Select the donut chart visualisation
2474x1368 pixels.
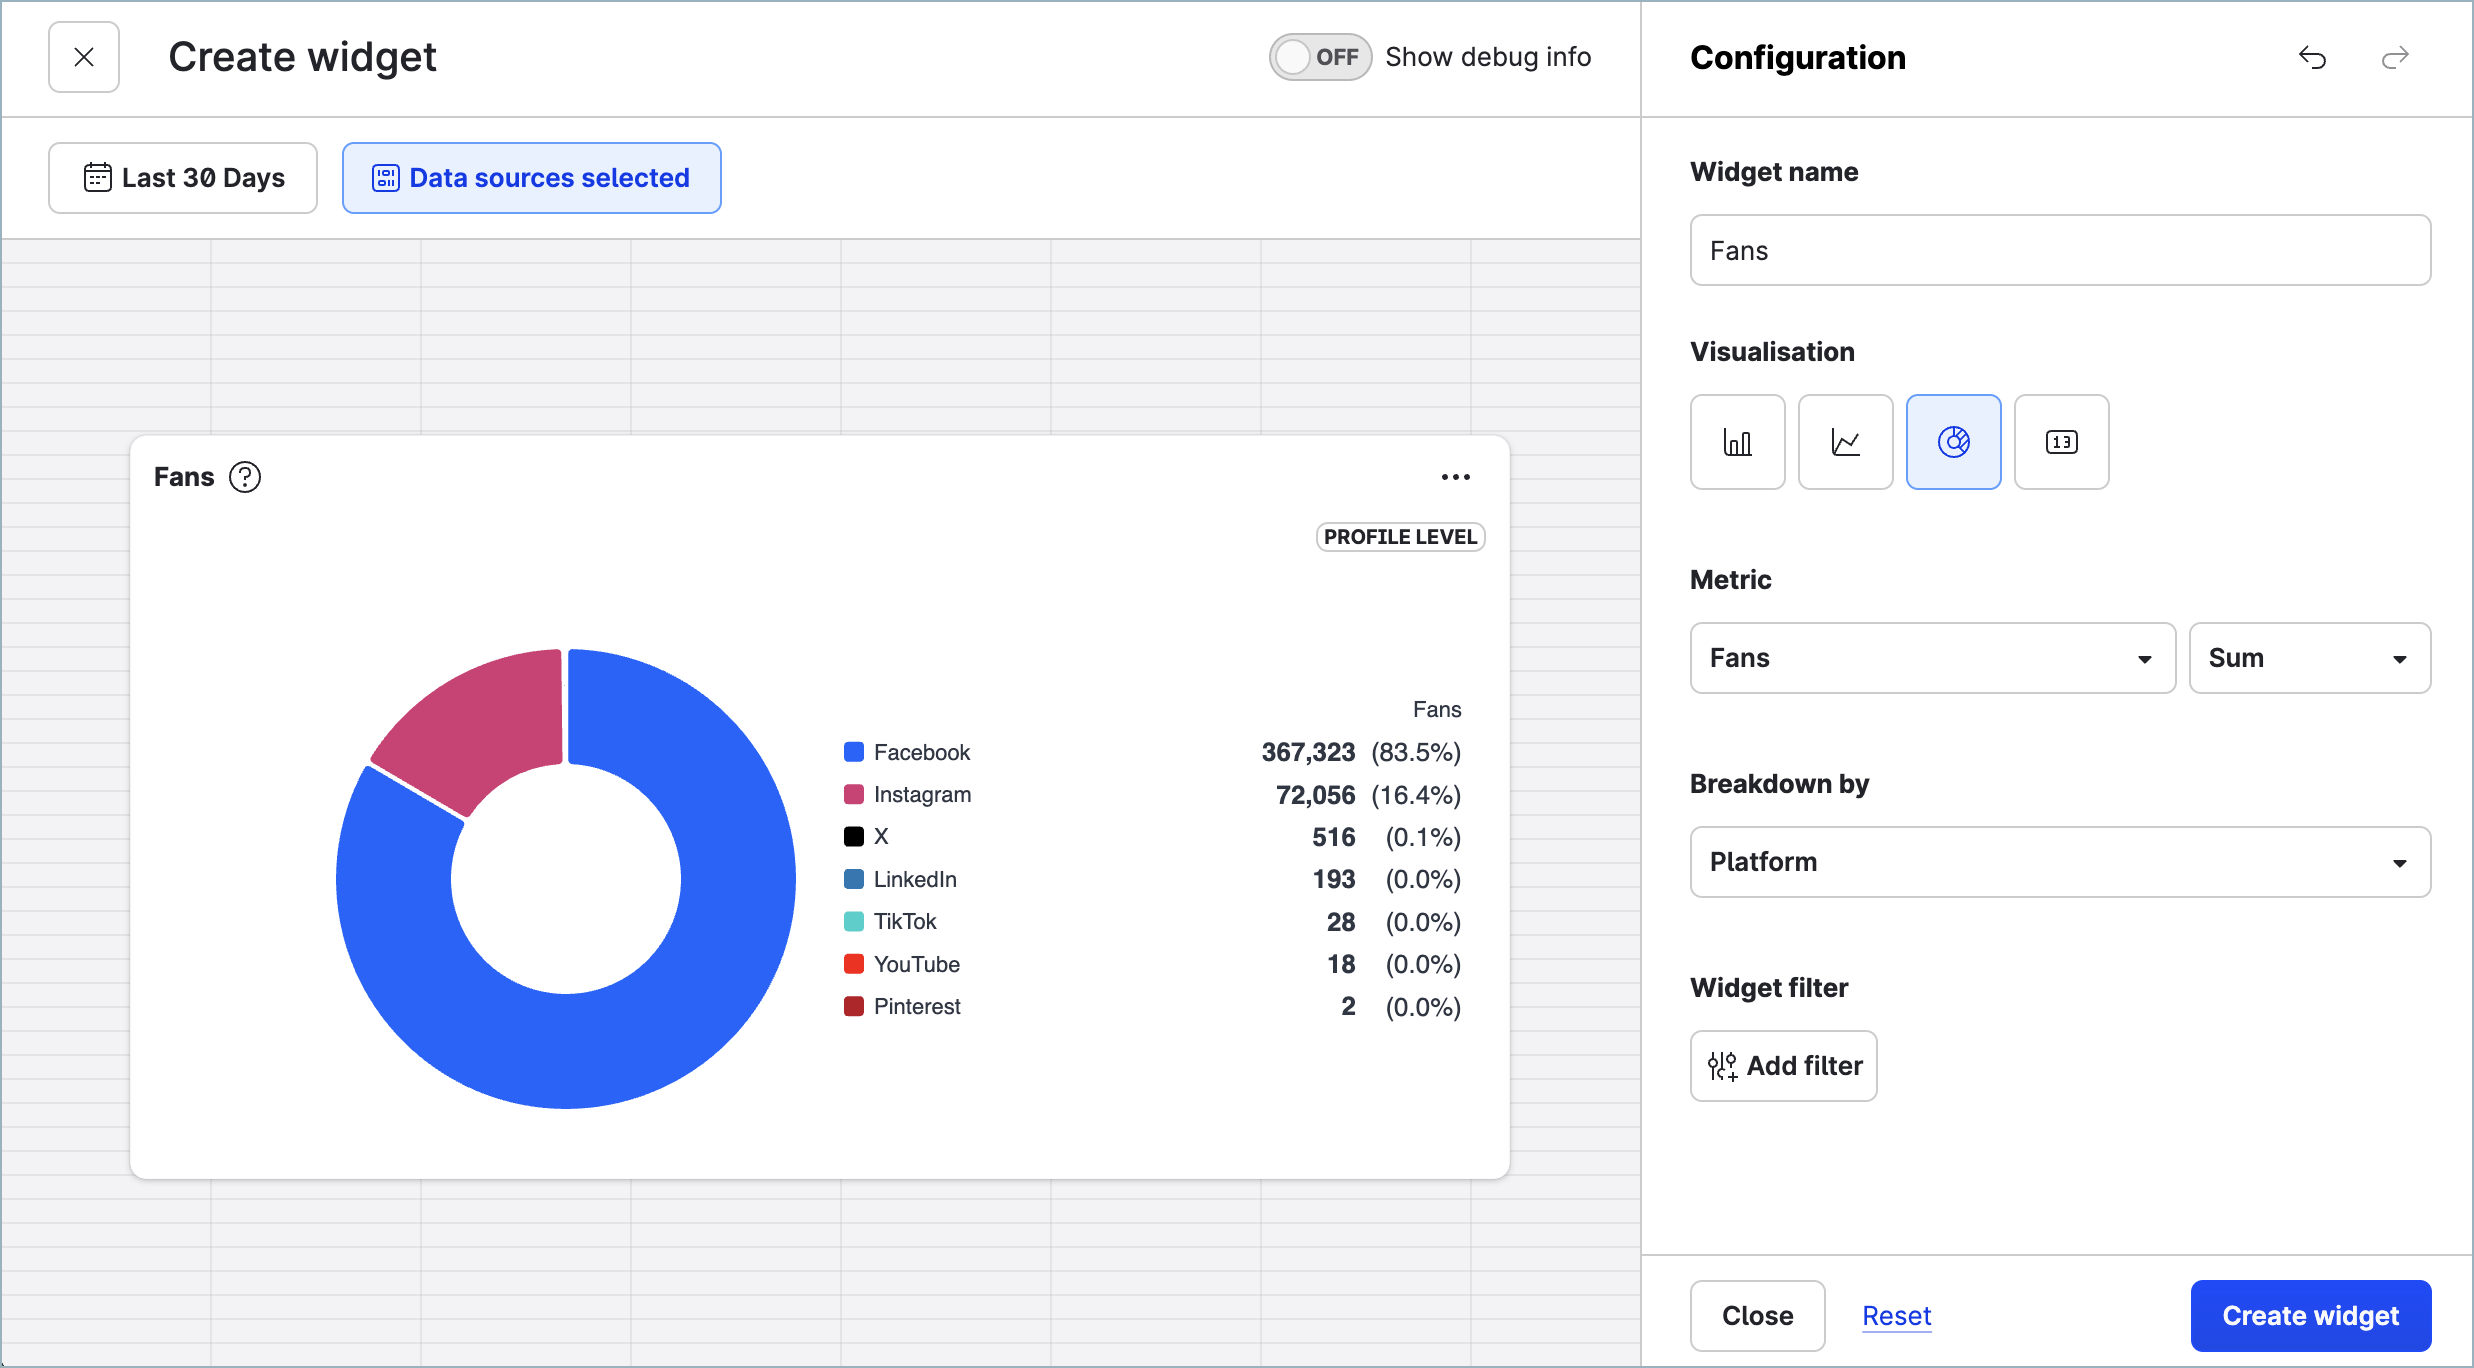click(1953, 441)
